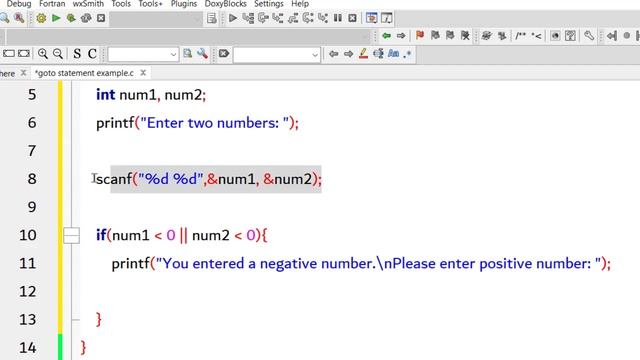
Task: Toggle match case Aa icon
Action: pyautogui.click(x=393, y=54)
